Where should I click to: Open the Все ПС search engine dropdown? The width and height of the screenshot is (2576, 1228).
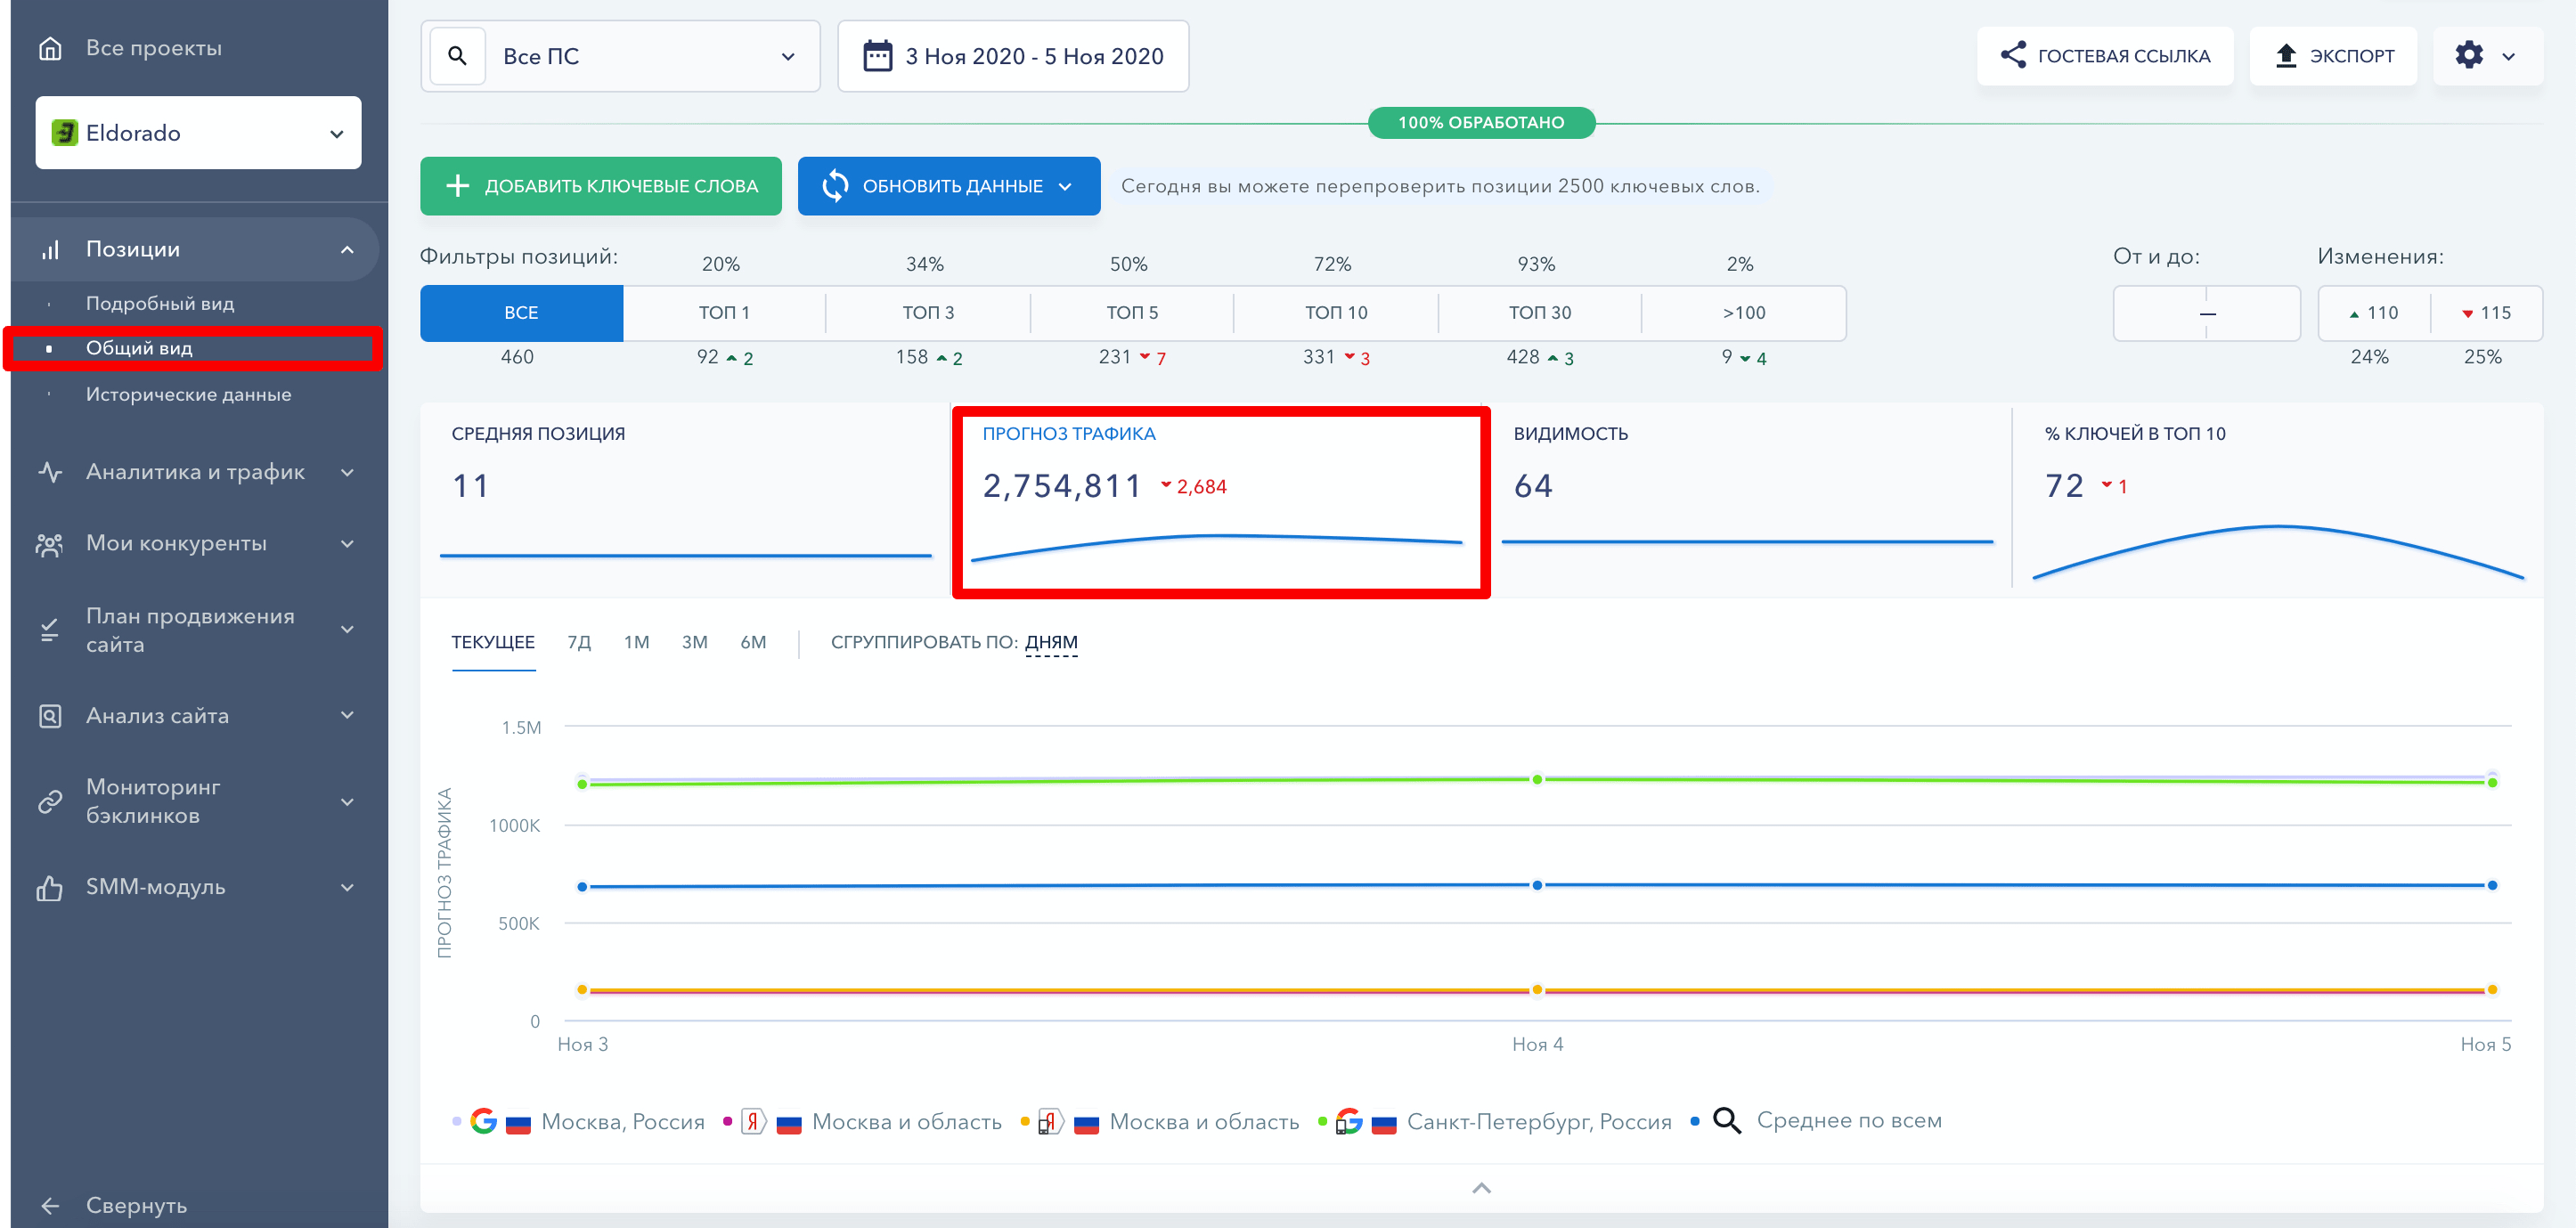[620, 56]
